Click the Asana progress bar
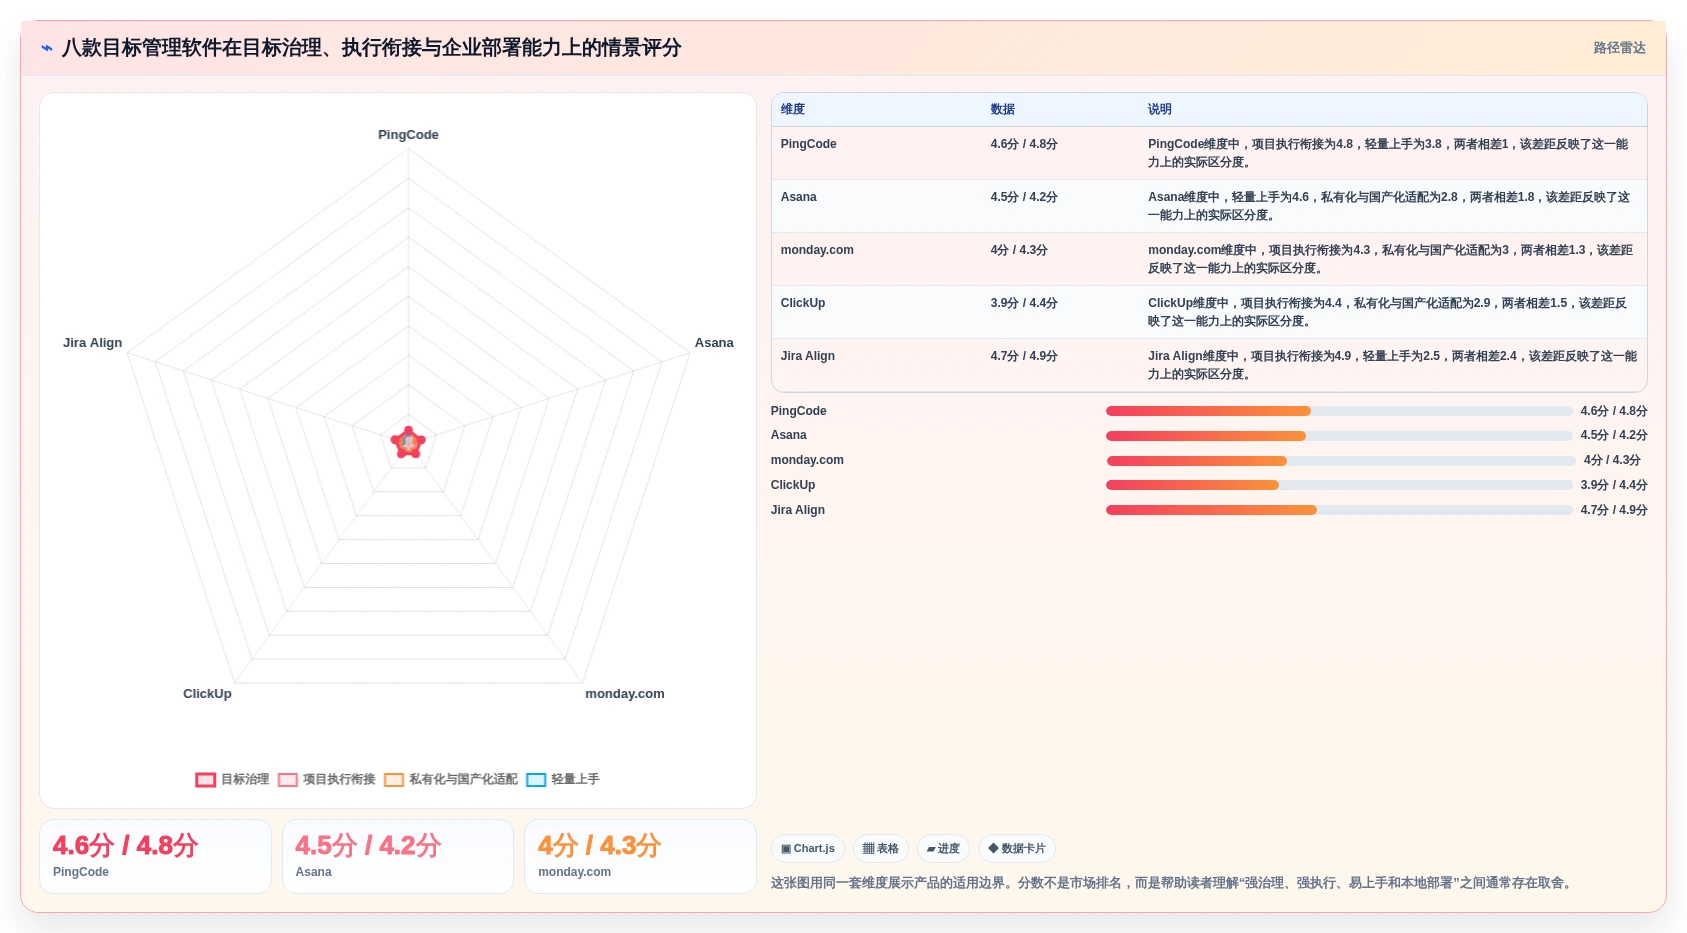The height and width of the screenshot is (933, 1687). click(x=1339, y=436)
